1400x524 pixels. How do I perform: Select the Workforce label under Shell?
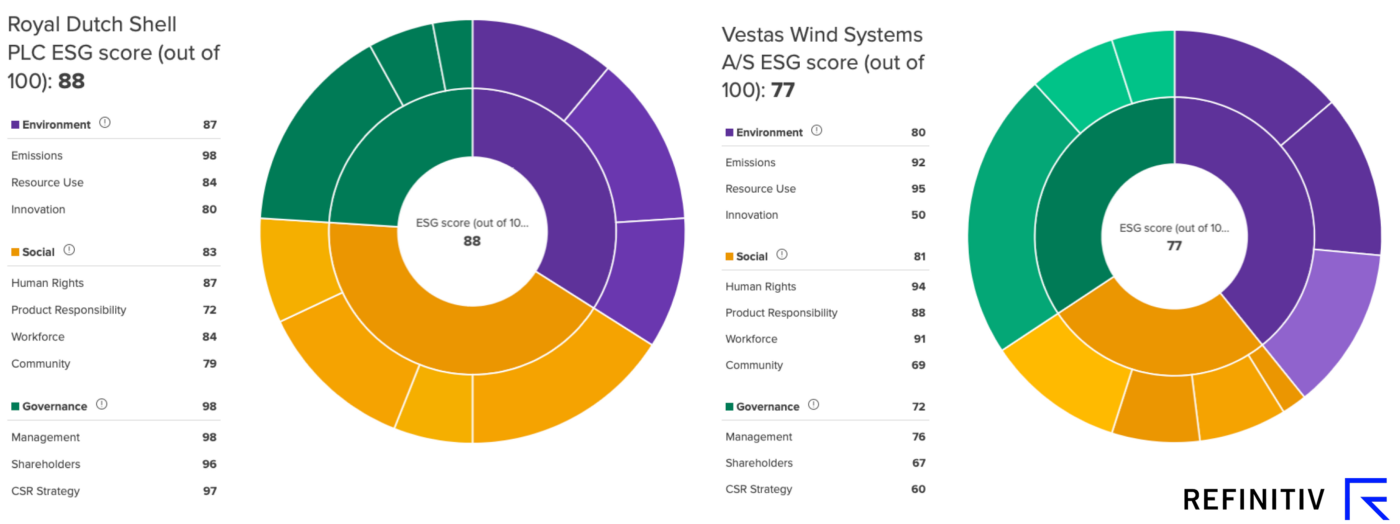click(38, 337)
